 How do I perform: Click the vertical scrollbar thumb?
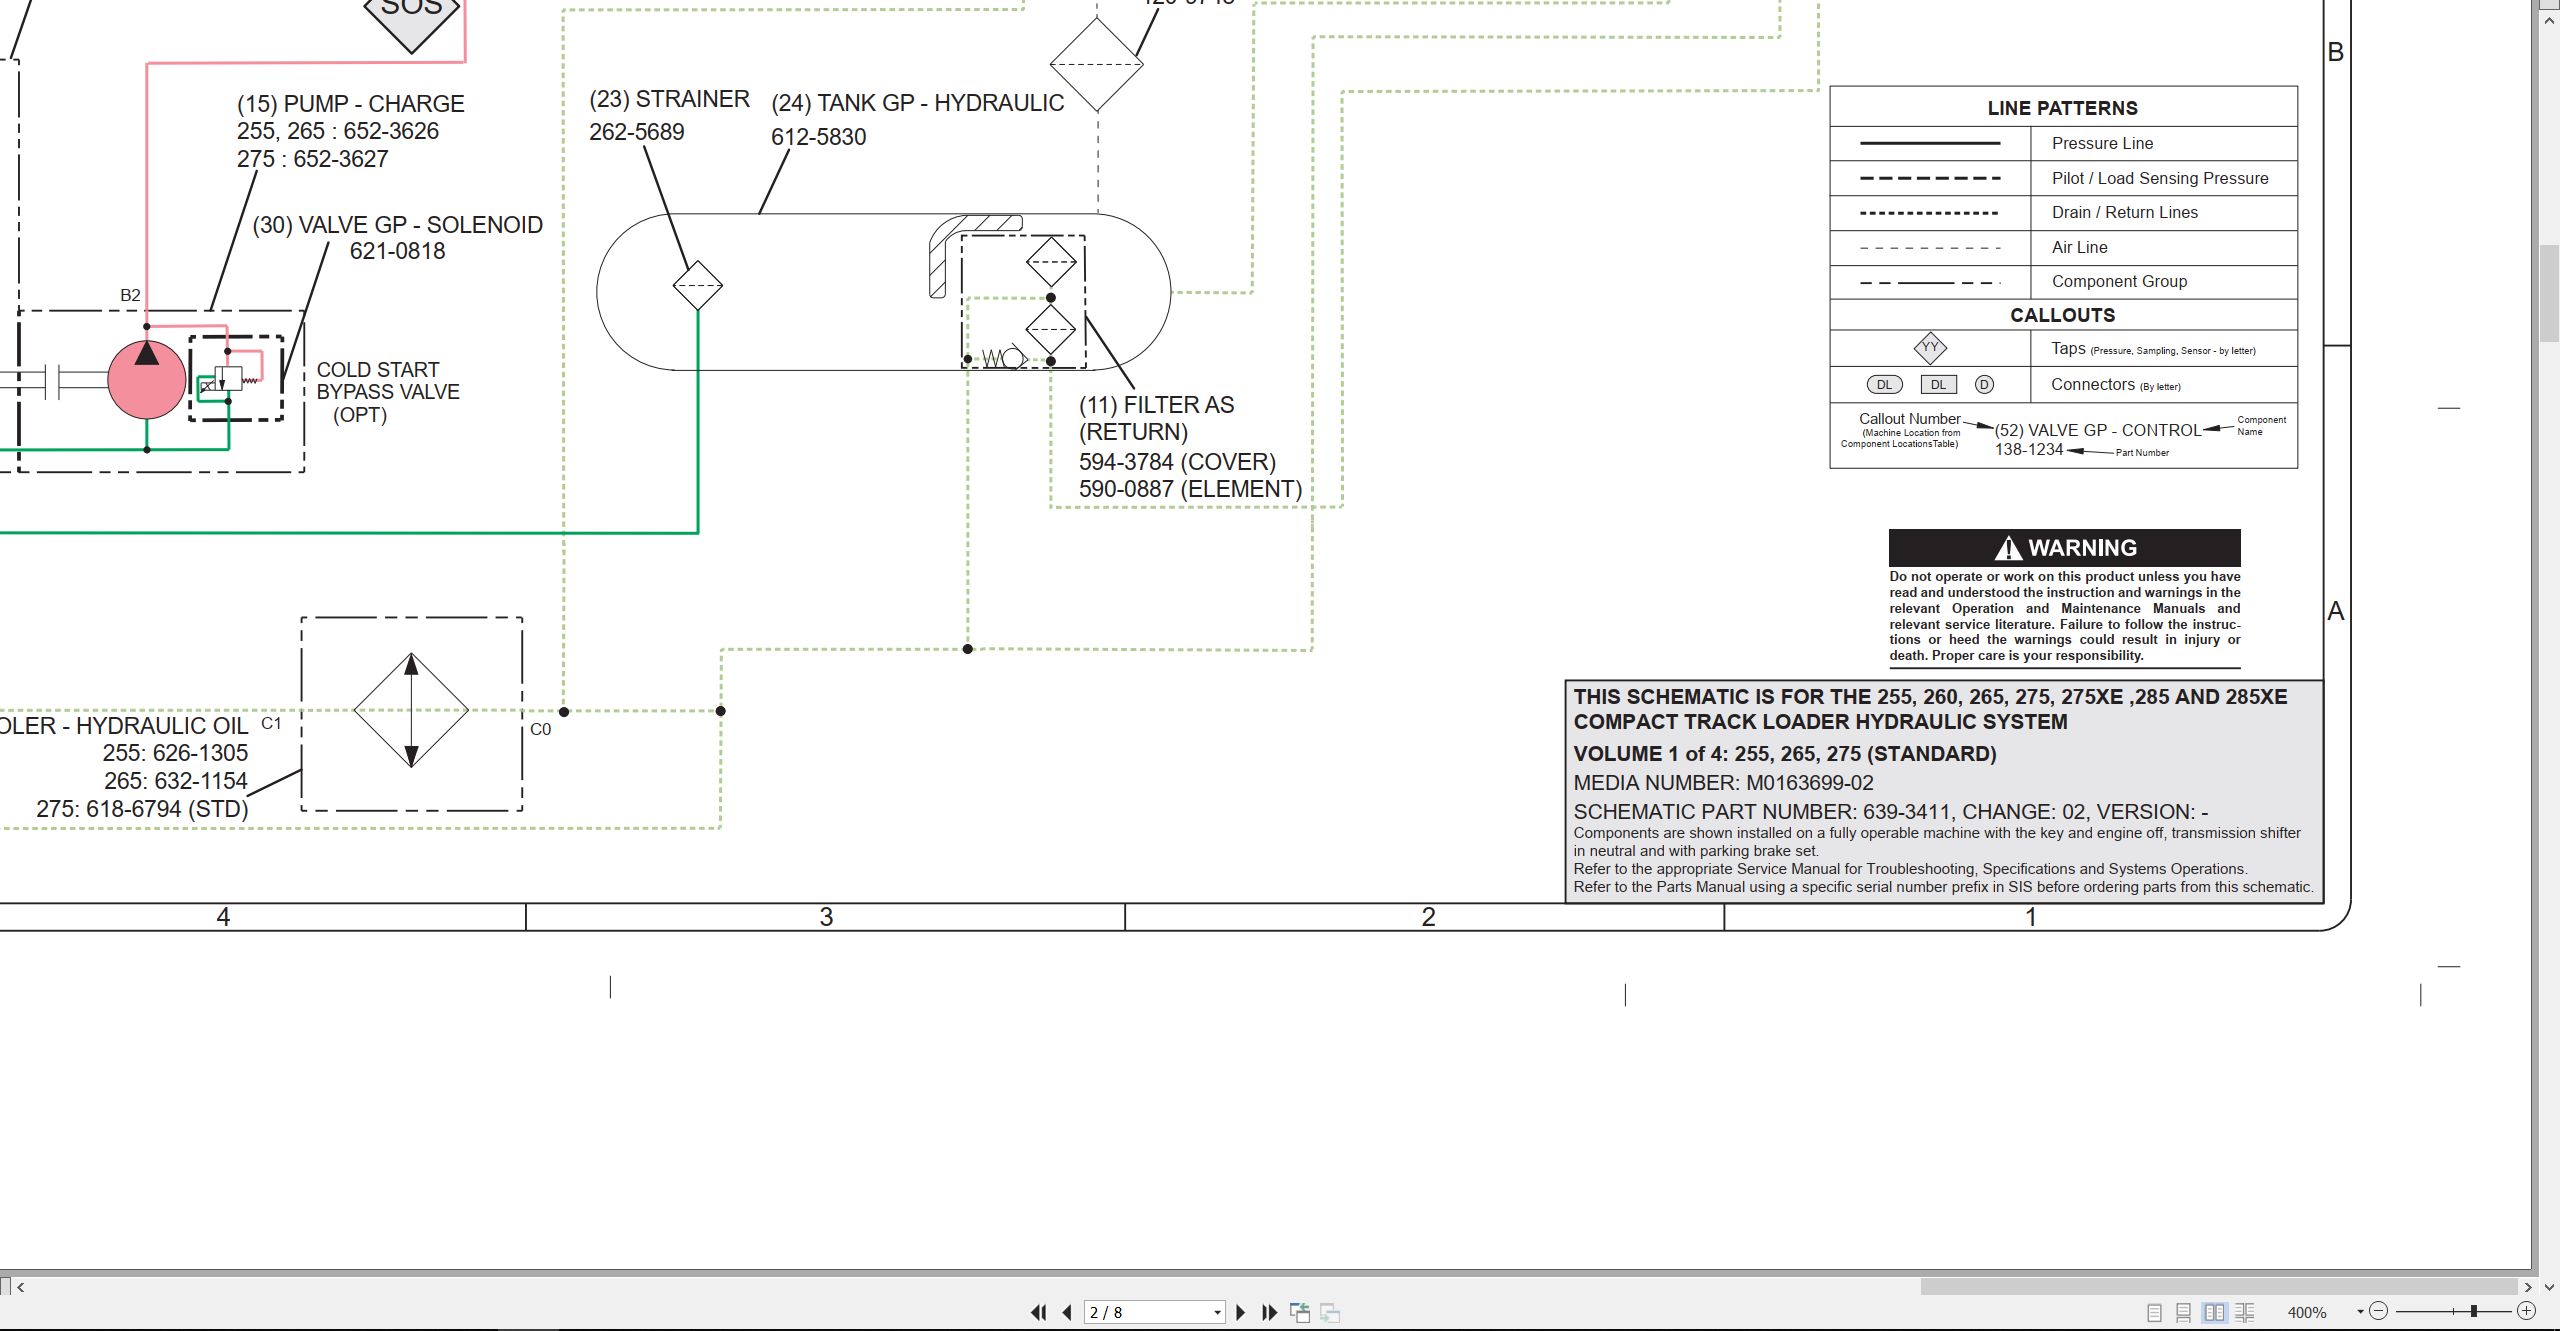coord(2549,292)
